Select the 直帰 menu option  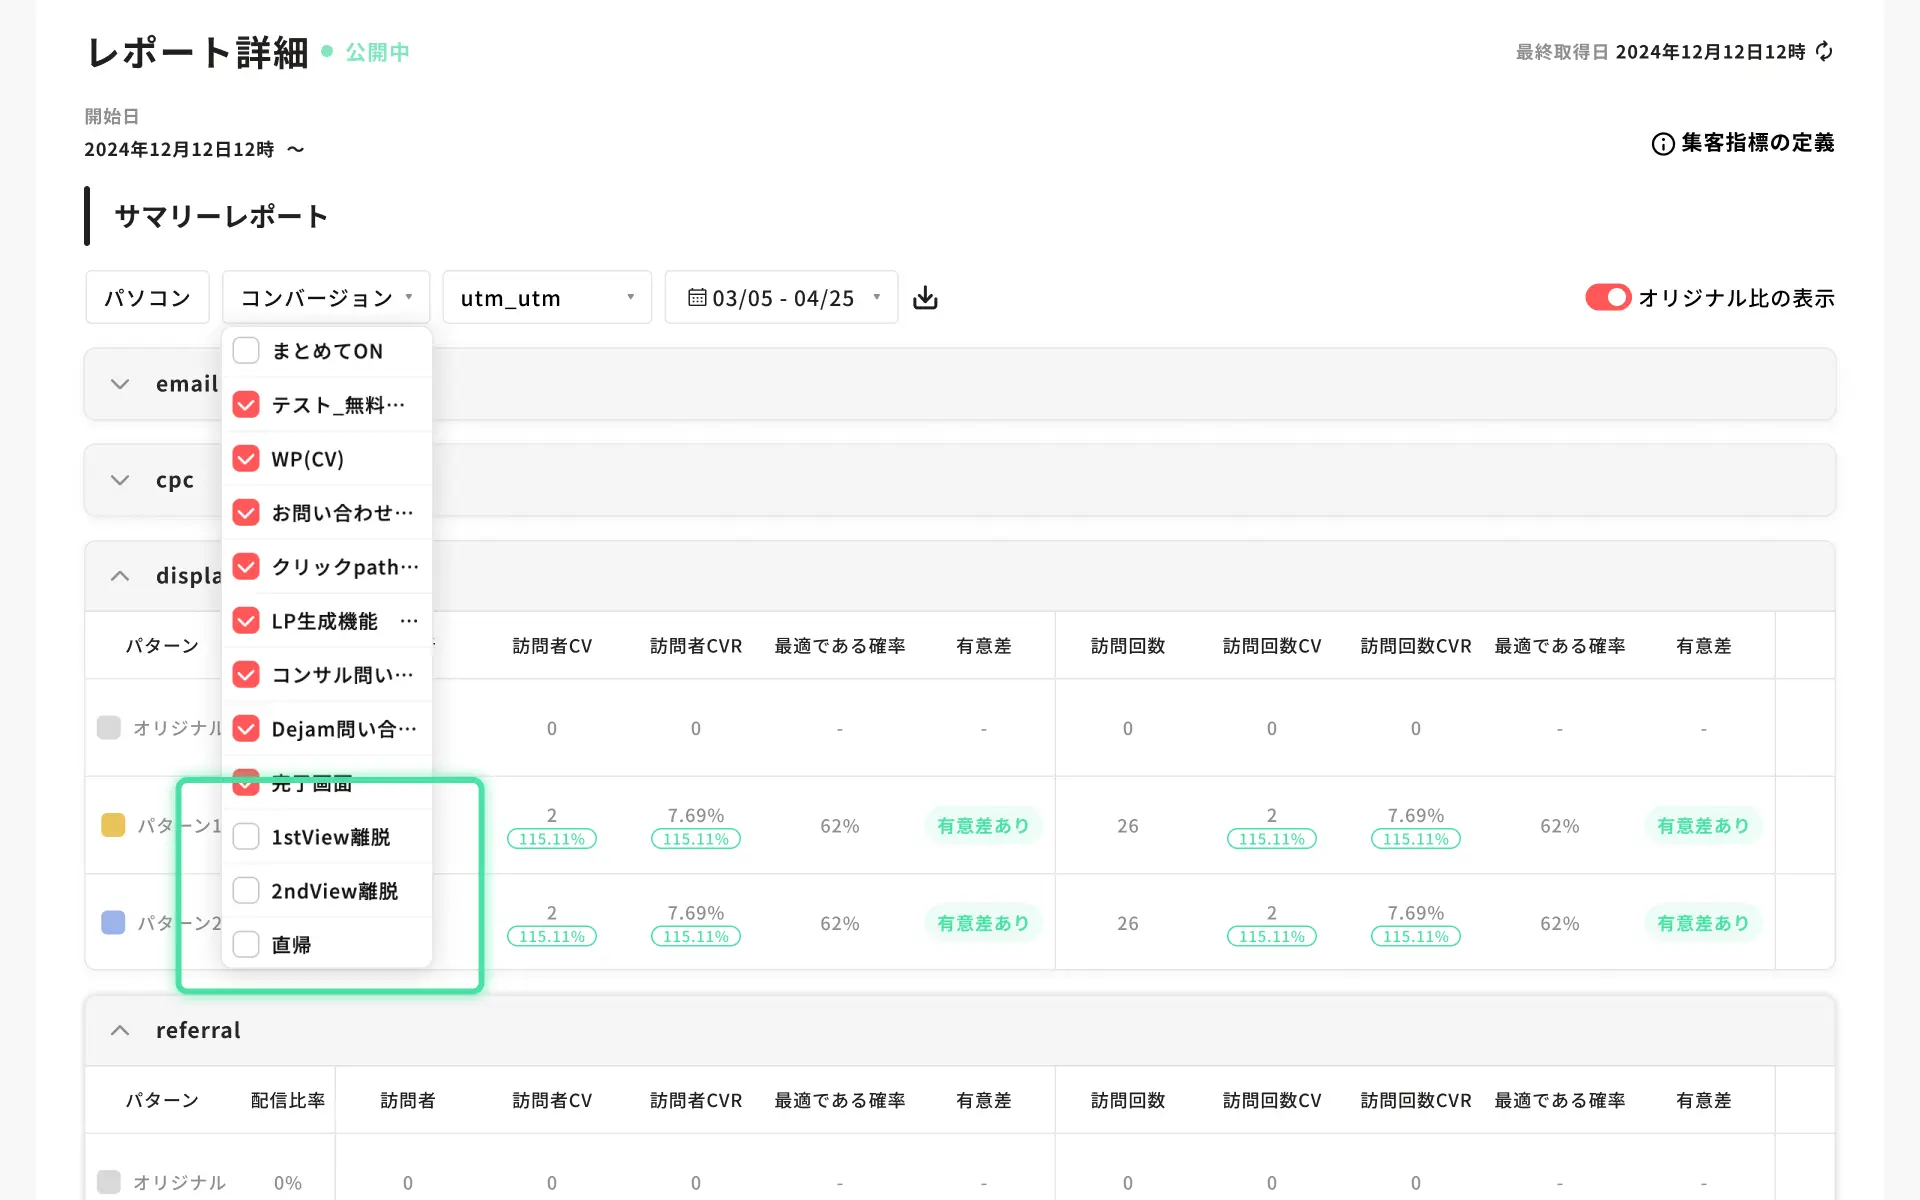click(x=291, y=945)
